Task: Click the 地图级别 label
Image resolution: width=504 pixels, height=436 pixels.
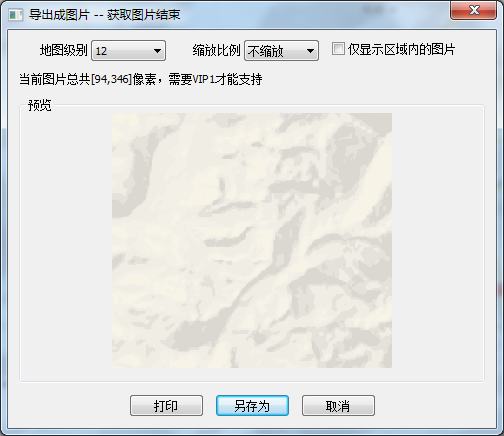Action: click(x=63, y=50)
